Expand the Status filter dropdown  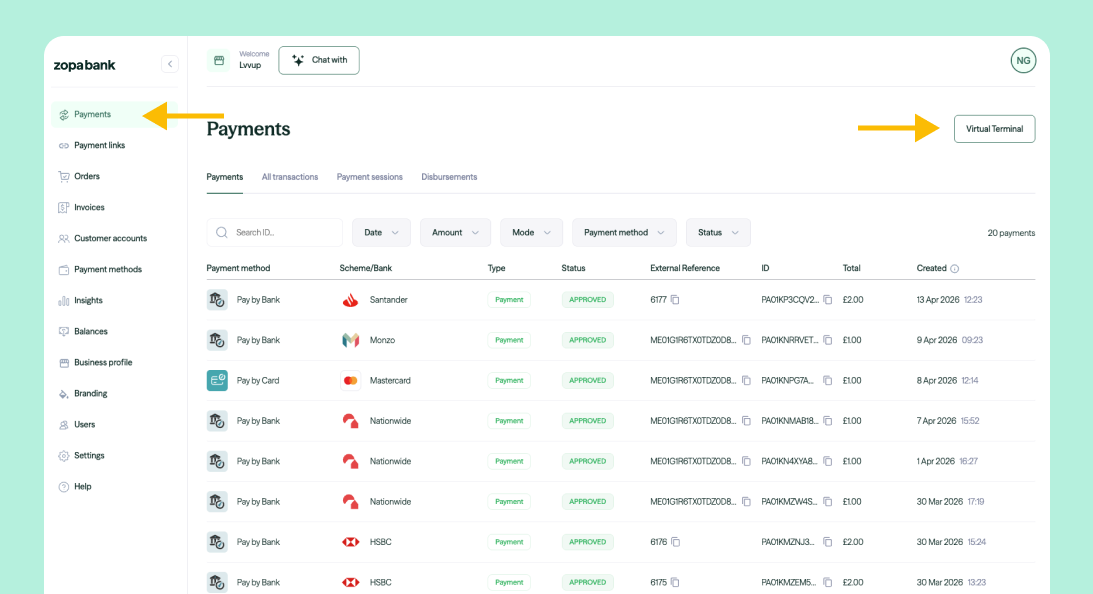tap(718, 233)
